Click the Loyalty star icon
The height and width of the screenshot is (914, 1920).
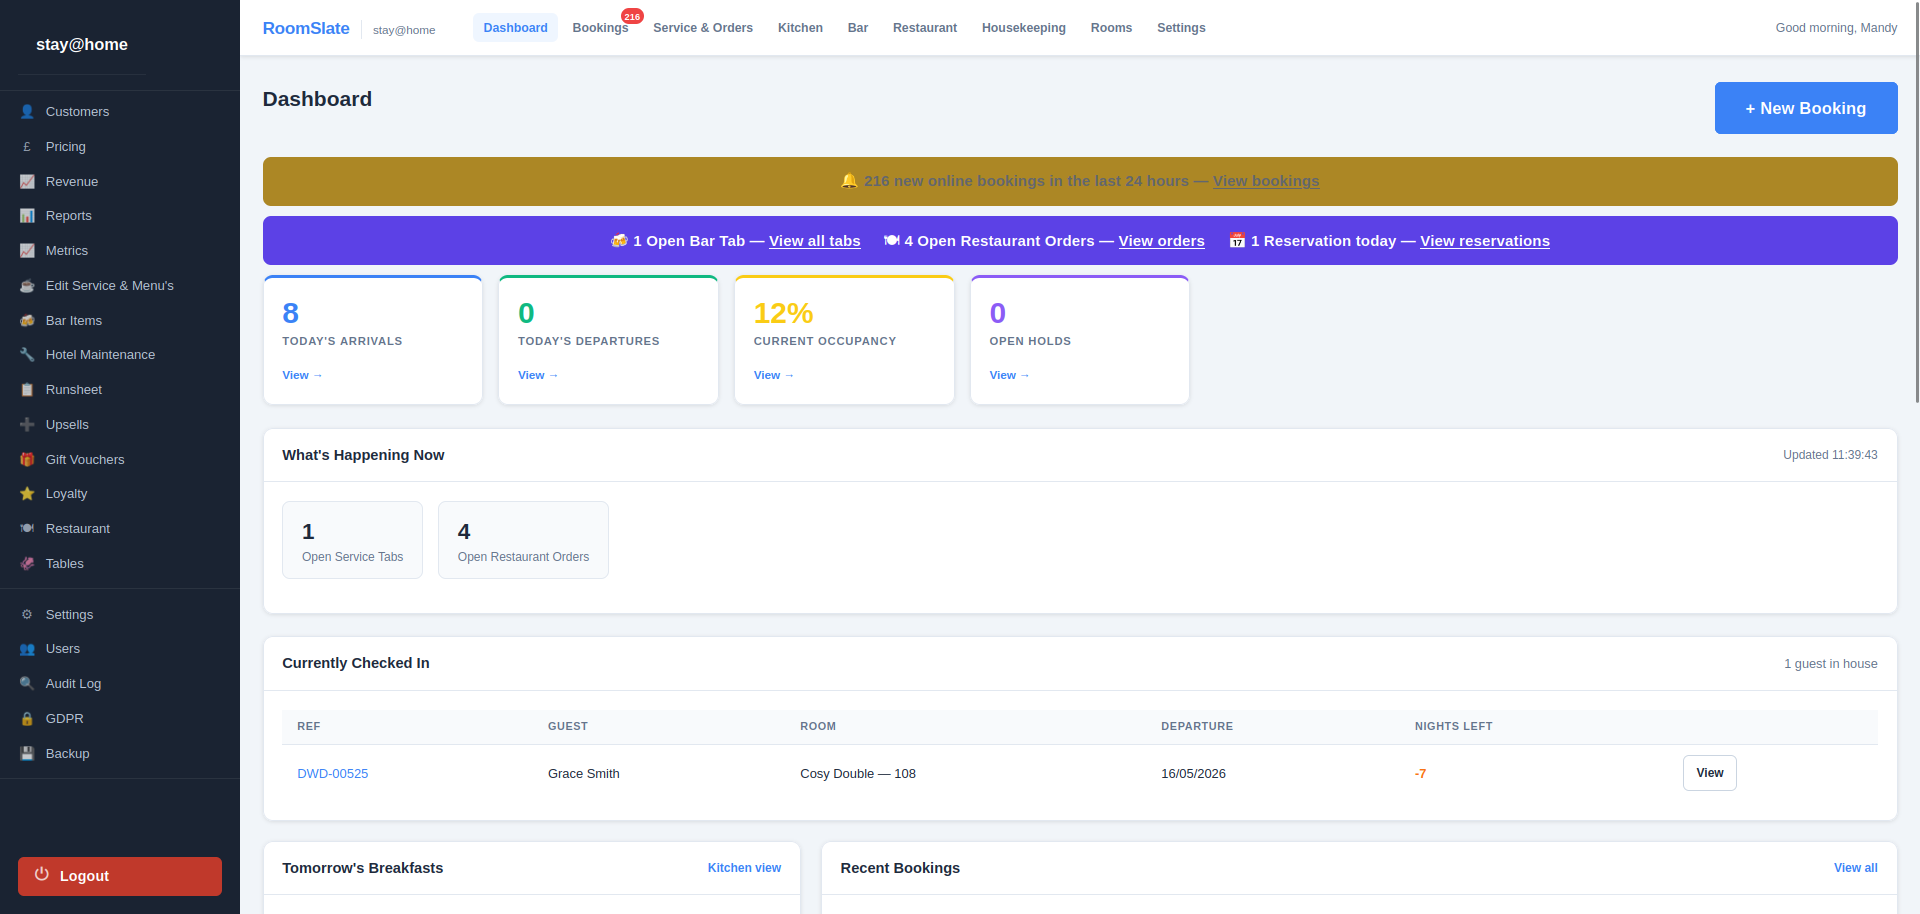(27, 494)
